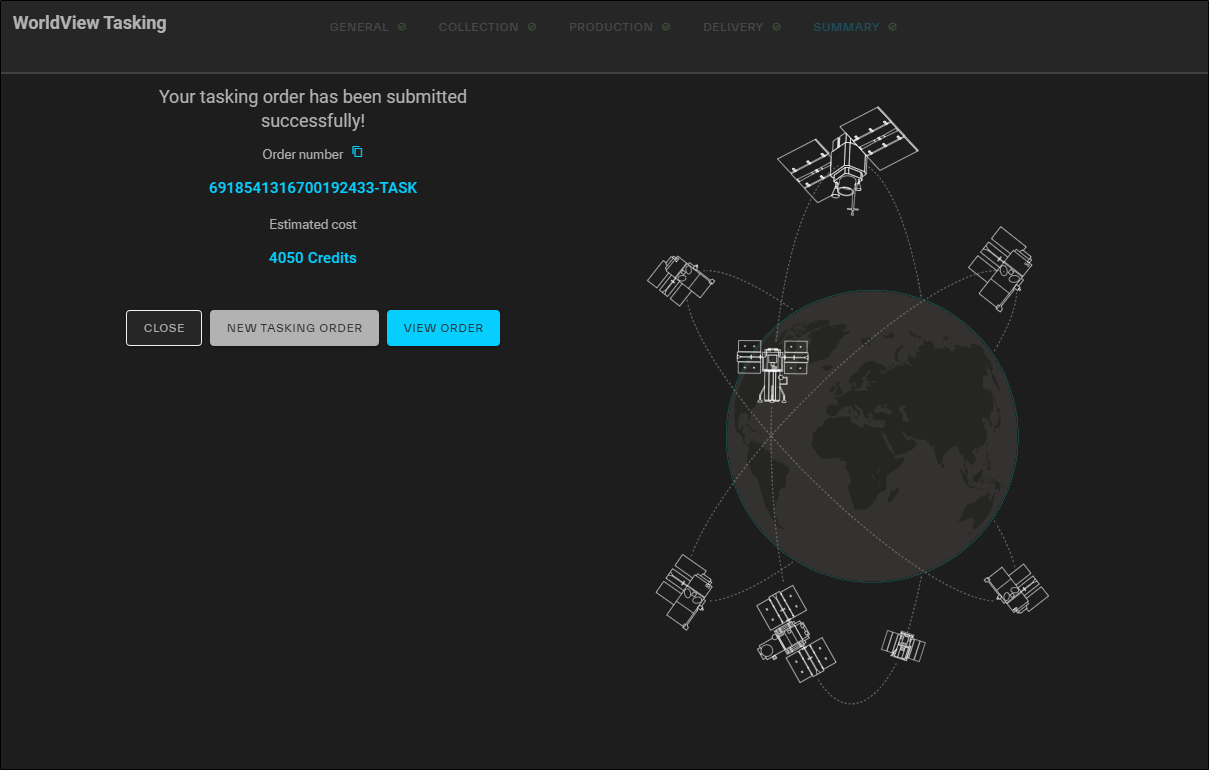Click the checkmark icon beside PRODUCTION
Screen dimensions: 1209x770
666,27
